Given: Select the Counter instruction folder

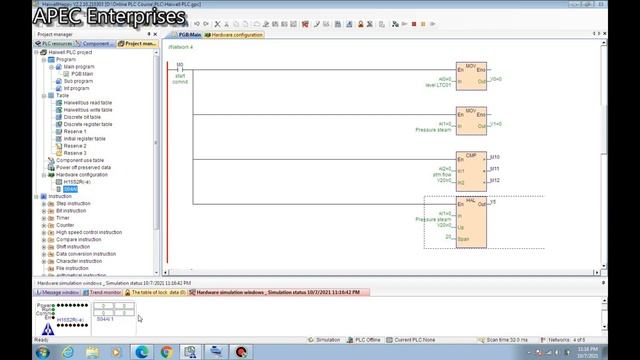Looking at the screenshot, I should point(65,225).
